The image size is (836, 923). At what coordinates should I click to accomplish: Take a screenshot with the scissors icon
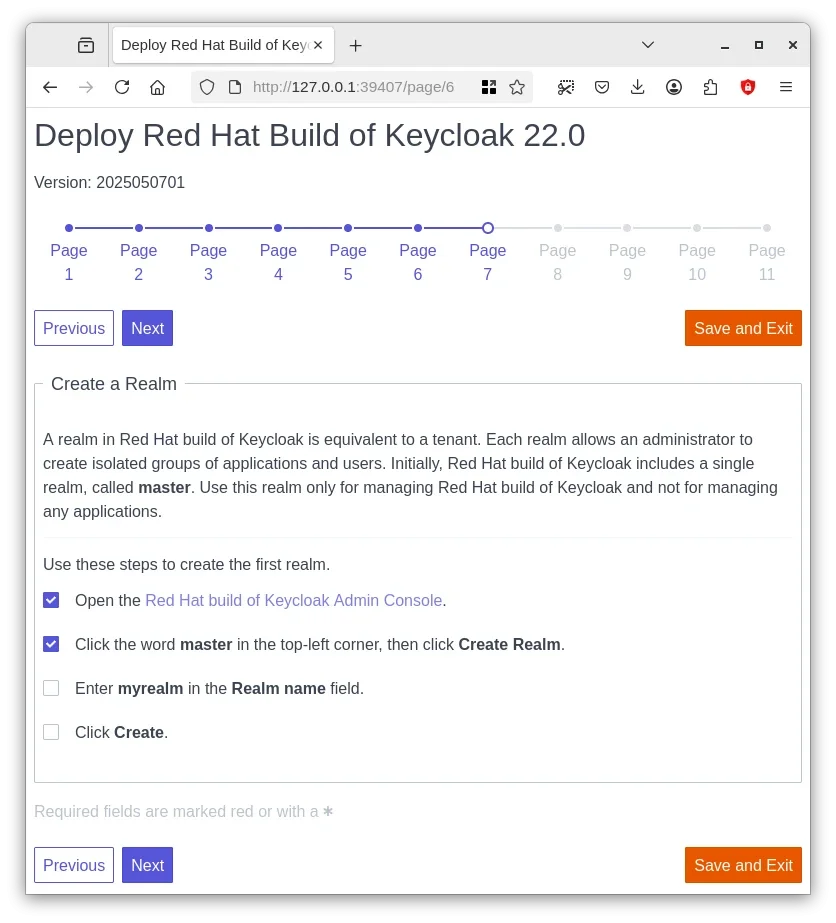tap(566, 87)
